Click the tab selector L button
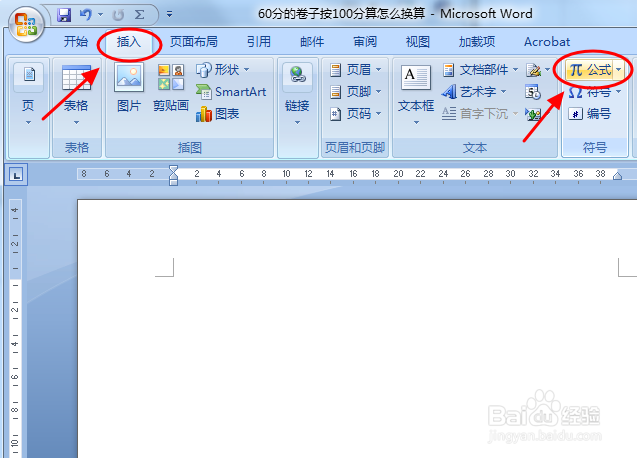Screen dimensions: 637x458 (16, 175)
